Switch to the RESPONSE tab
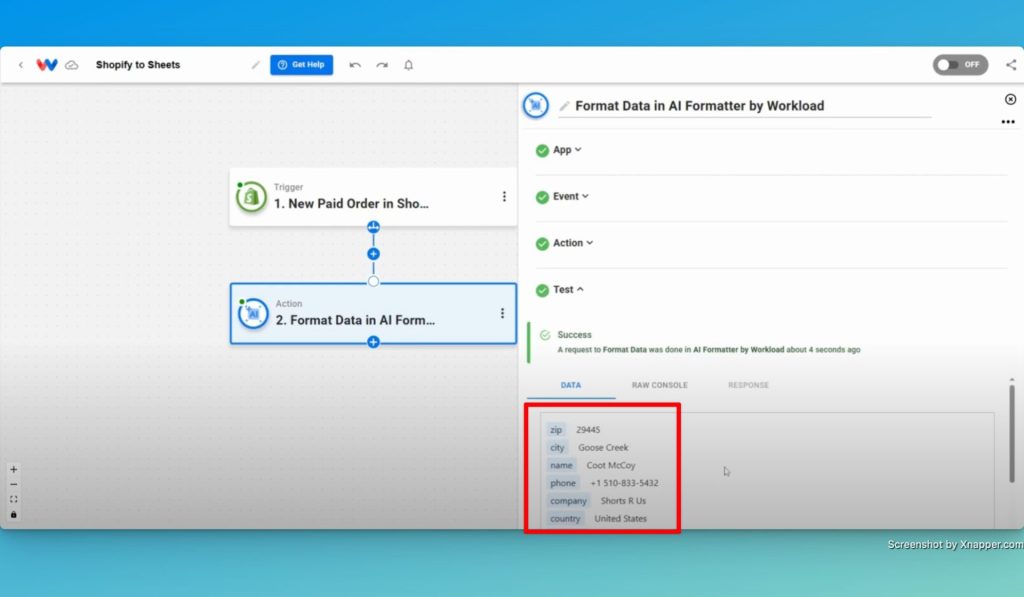This screenshot has width=1024, height=597. coord(748,385)
